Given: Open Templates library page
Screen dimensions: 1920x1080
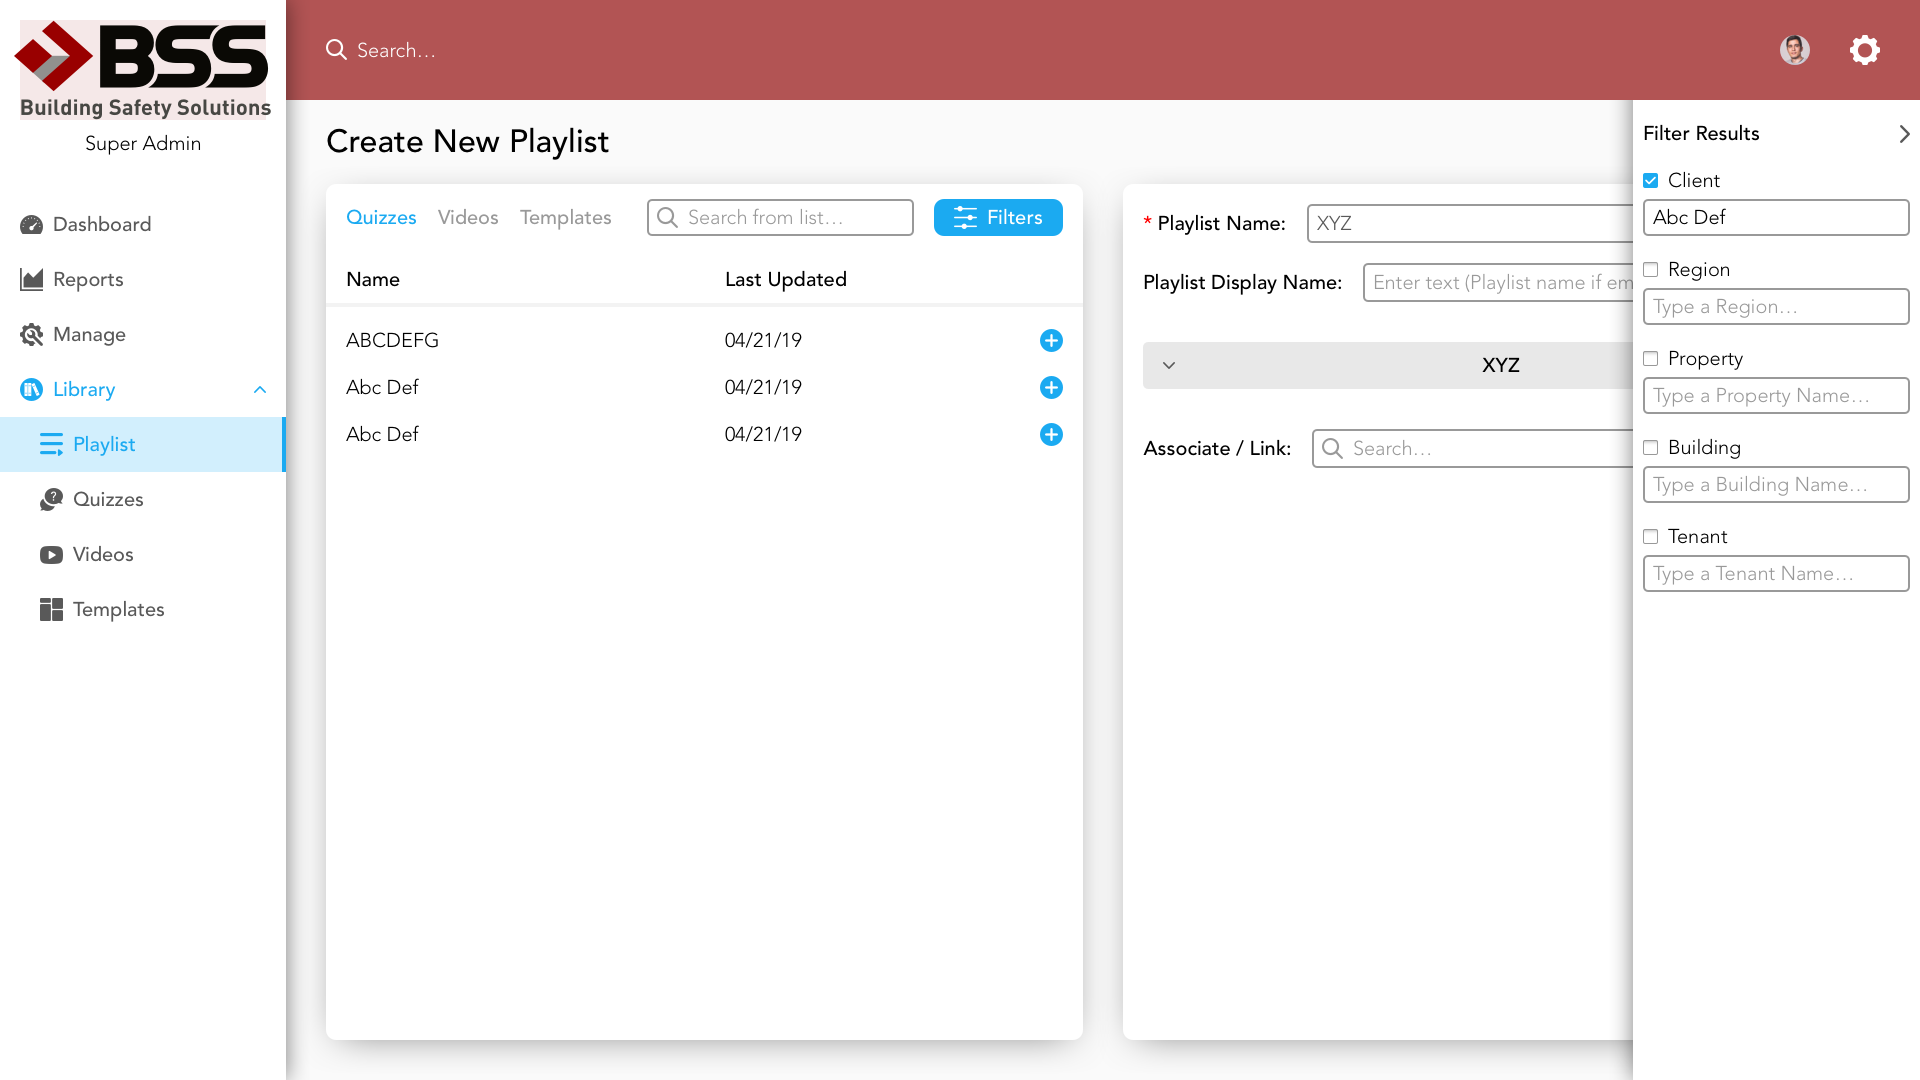Looking at the screenshot, I should (118, 609).
